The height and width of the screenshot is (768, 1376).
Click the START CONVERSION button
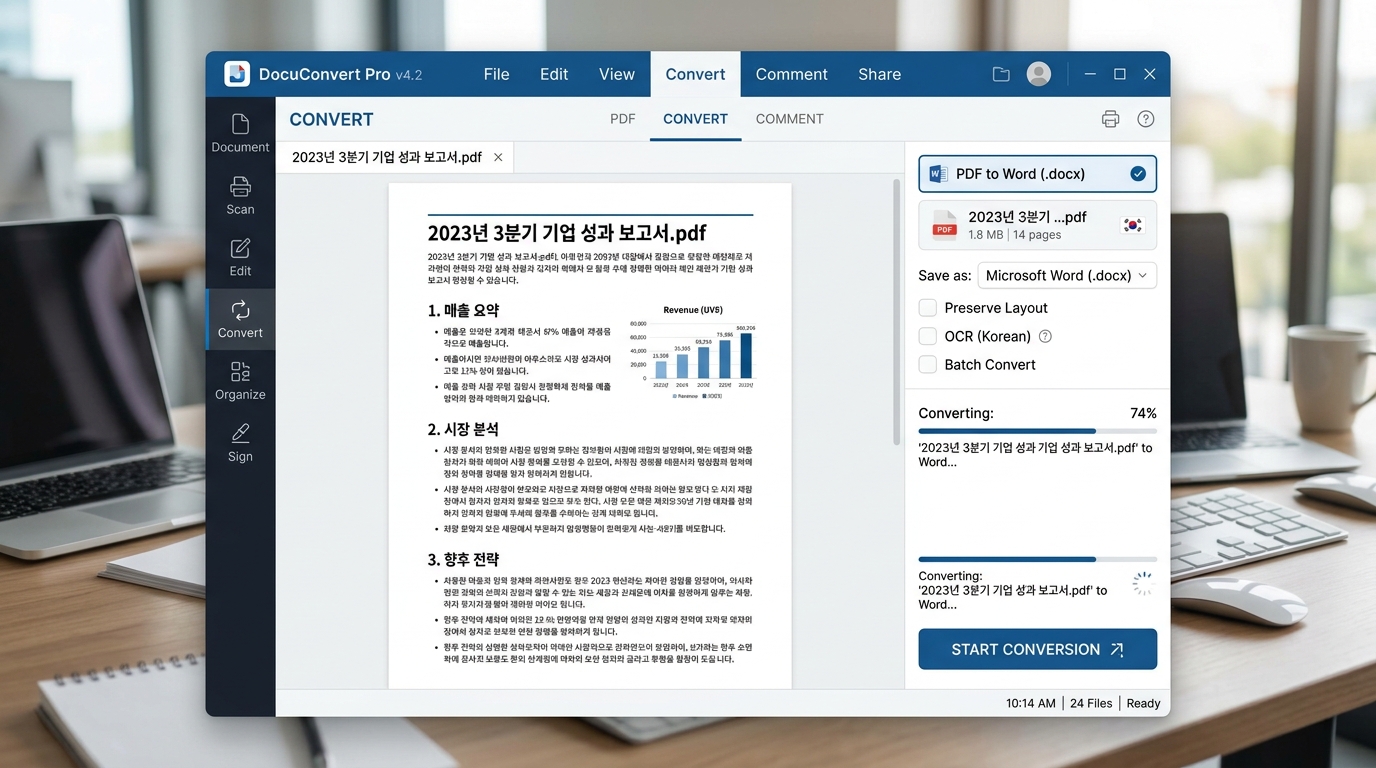1038,649
